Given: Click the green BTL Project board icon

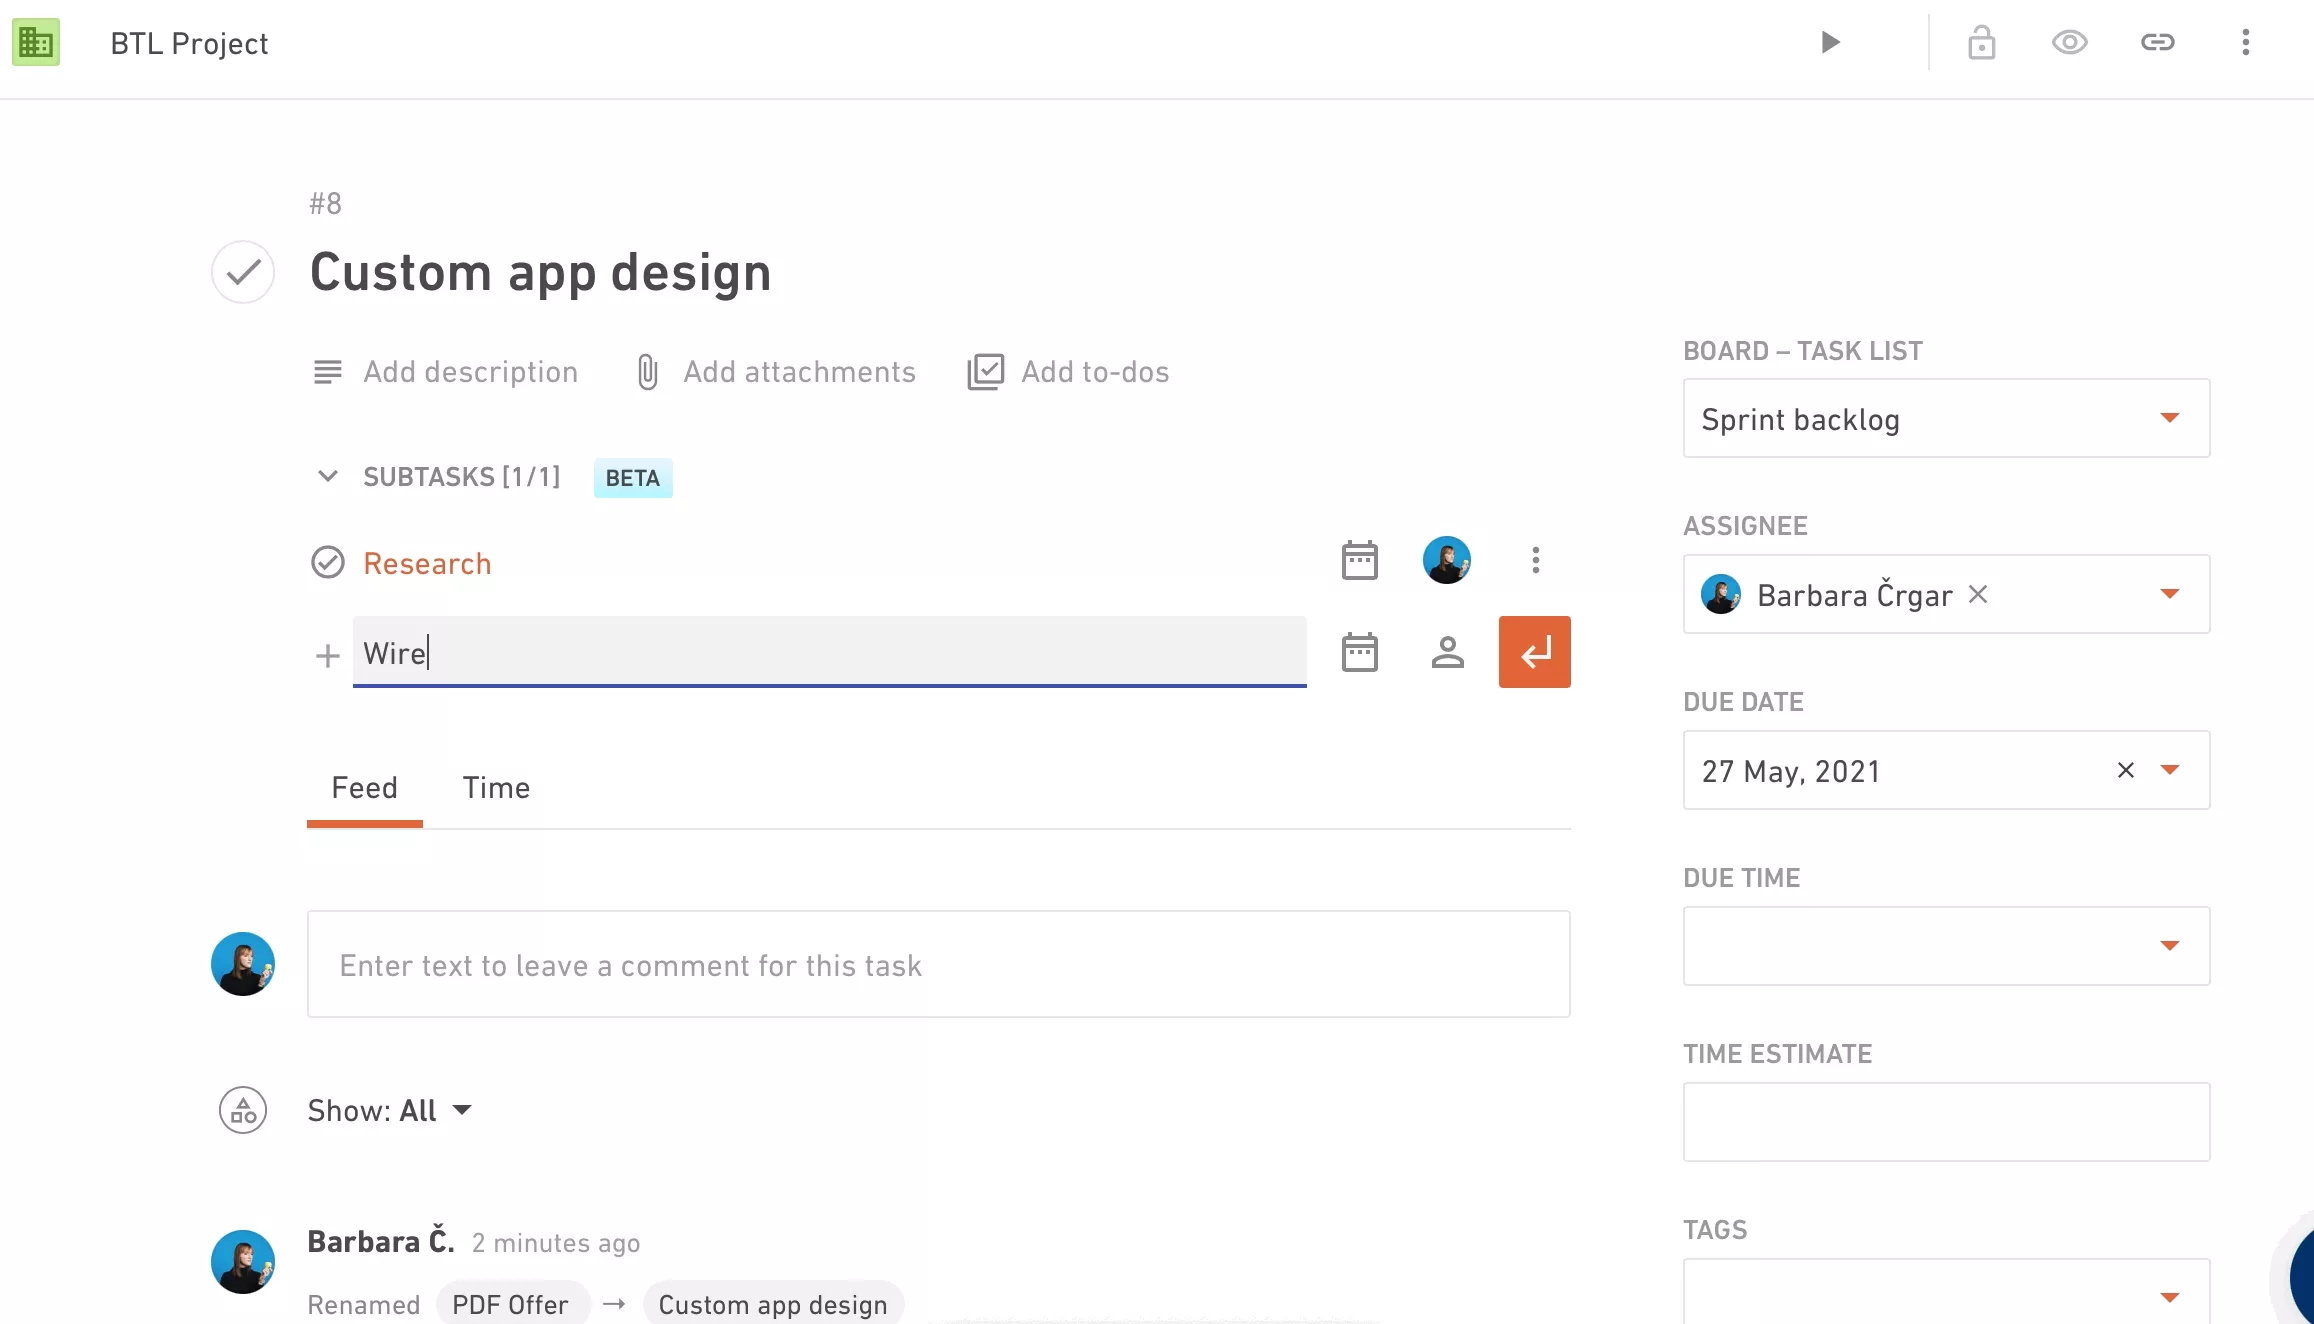Looking at the screenshot, I should point(36,42).
